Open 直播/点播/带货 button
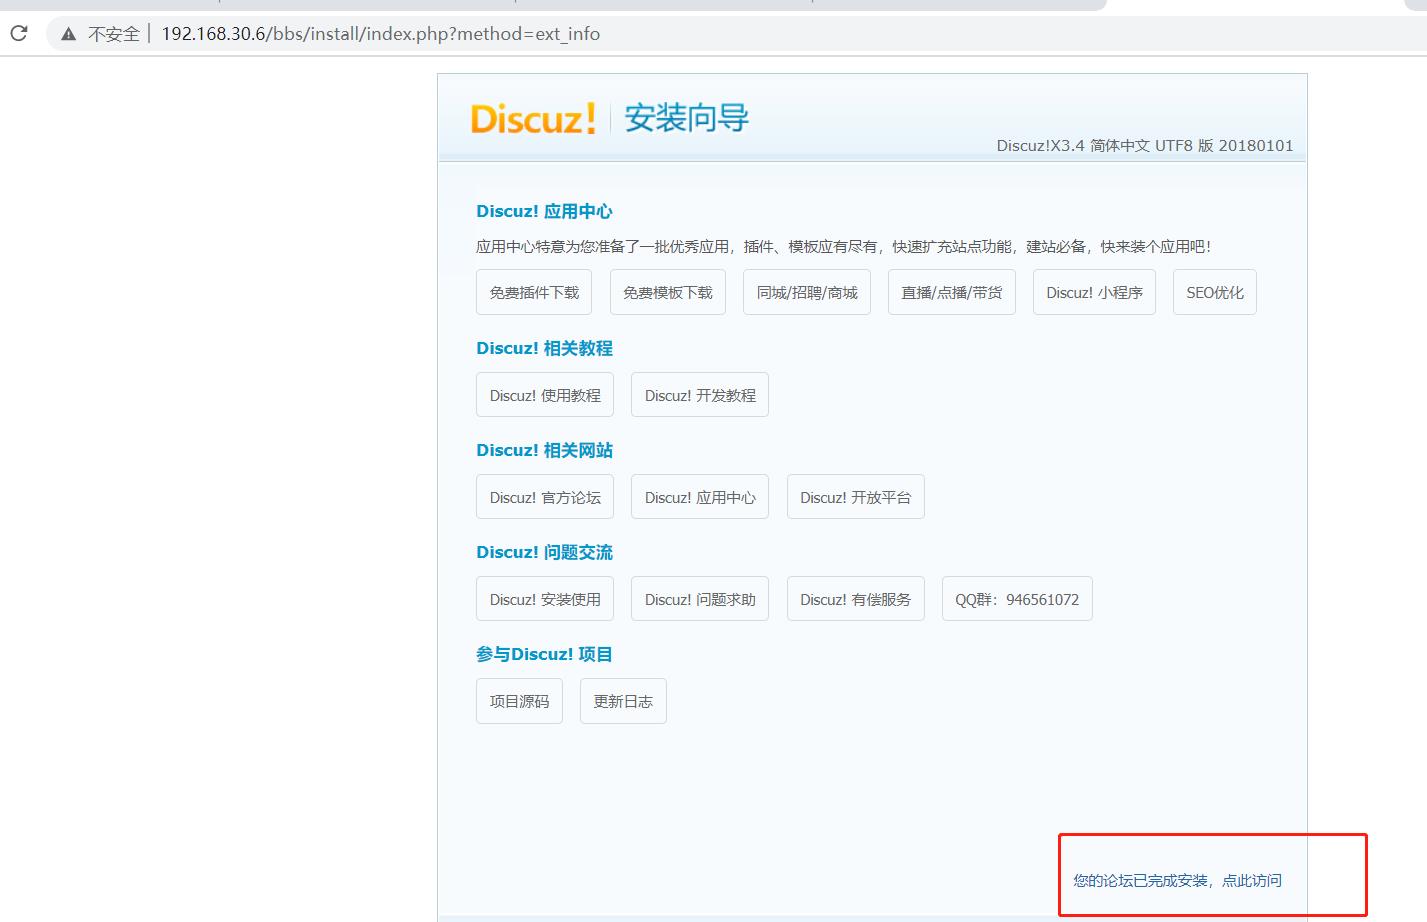The height and width of the screenshot is (922, 1427). tap(952, 292)
